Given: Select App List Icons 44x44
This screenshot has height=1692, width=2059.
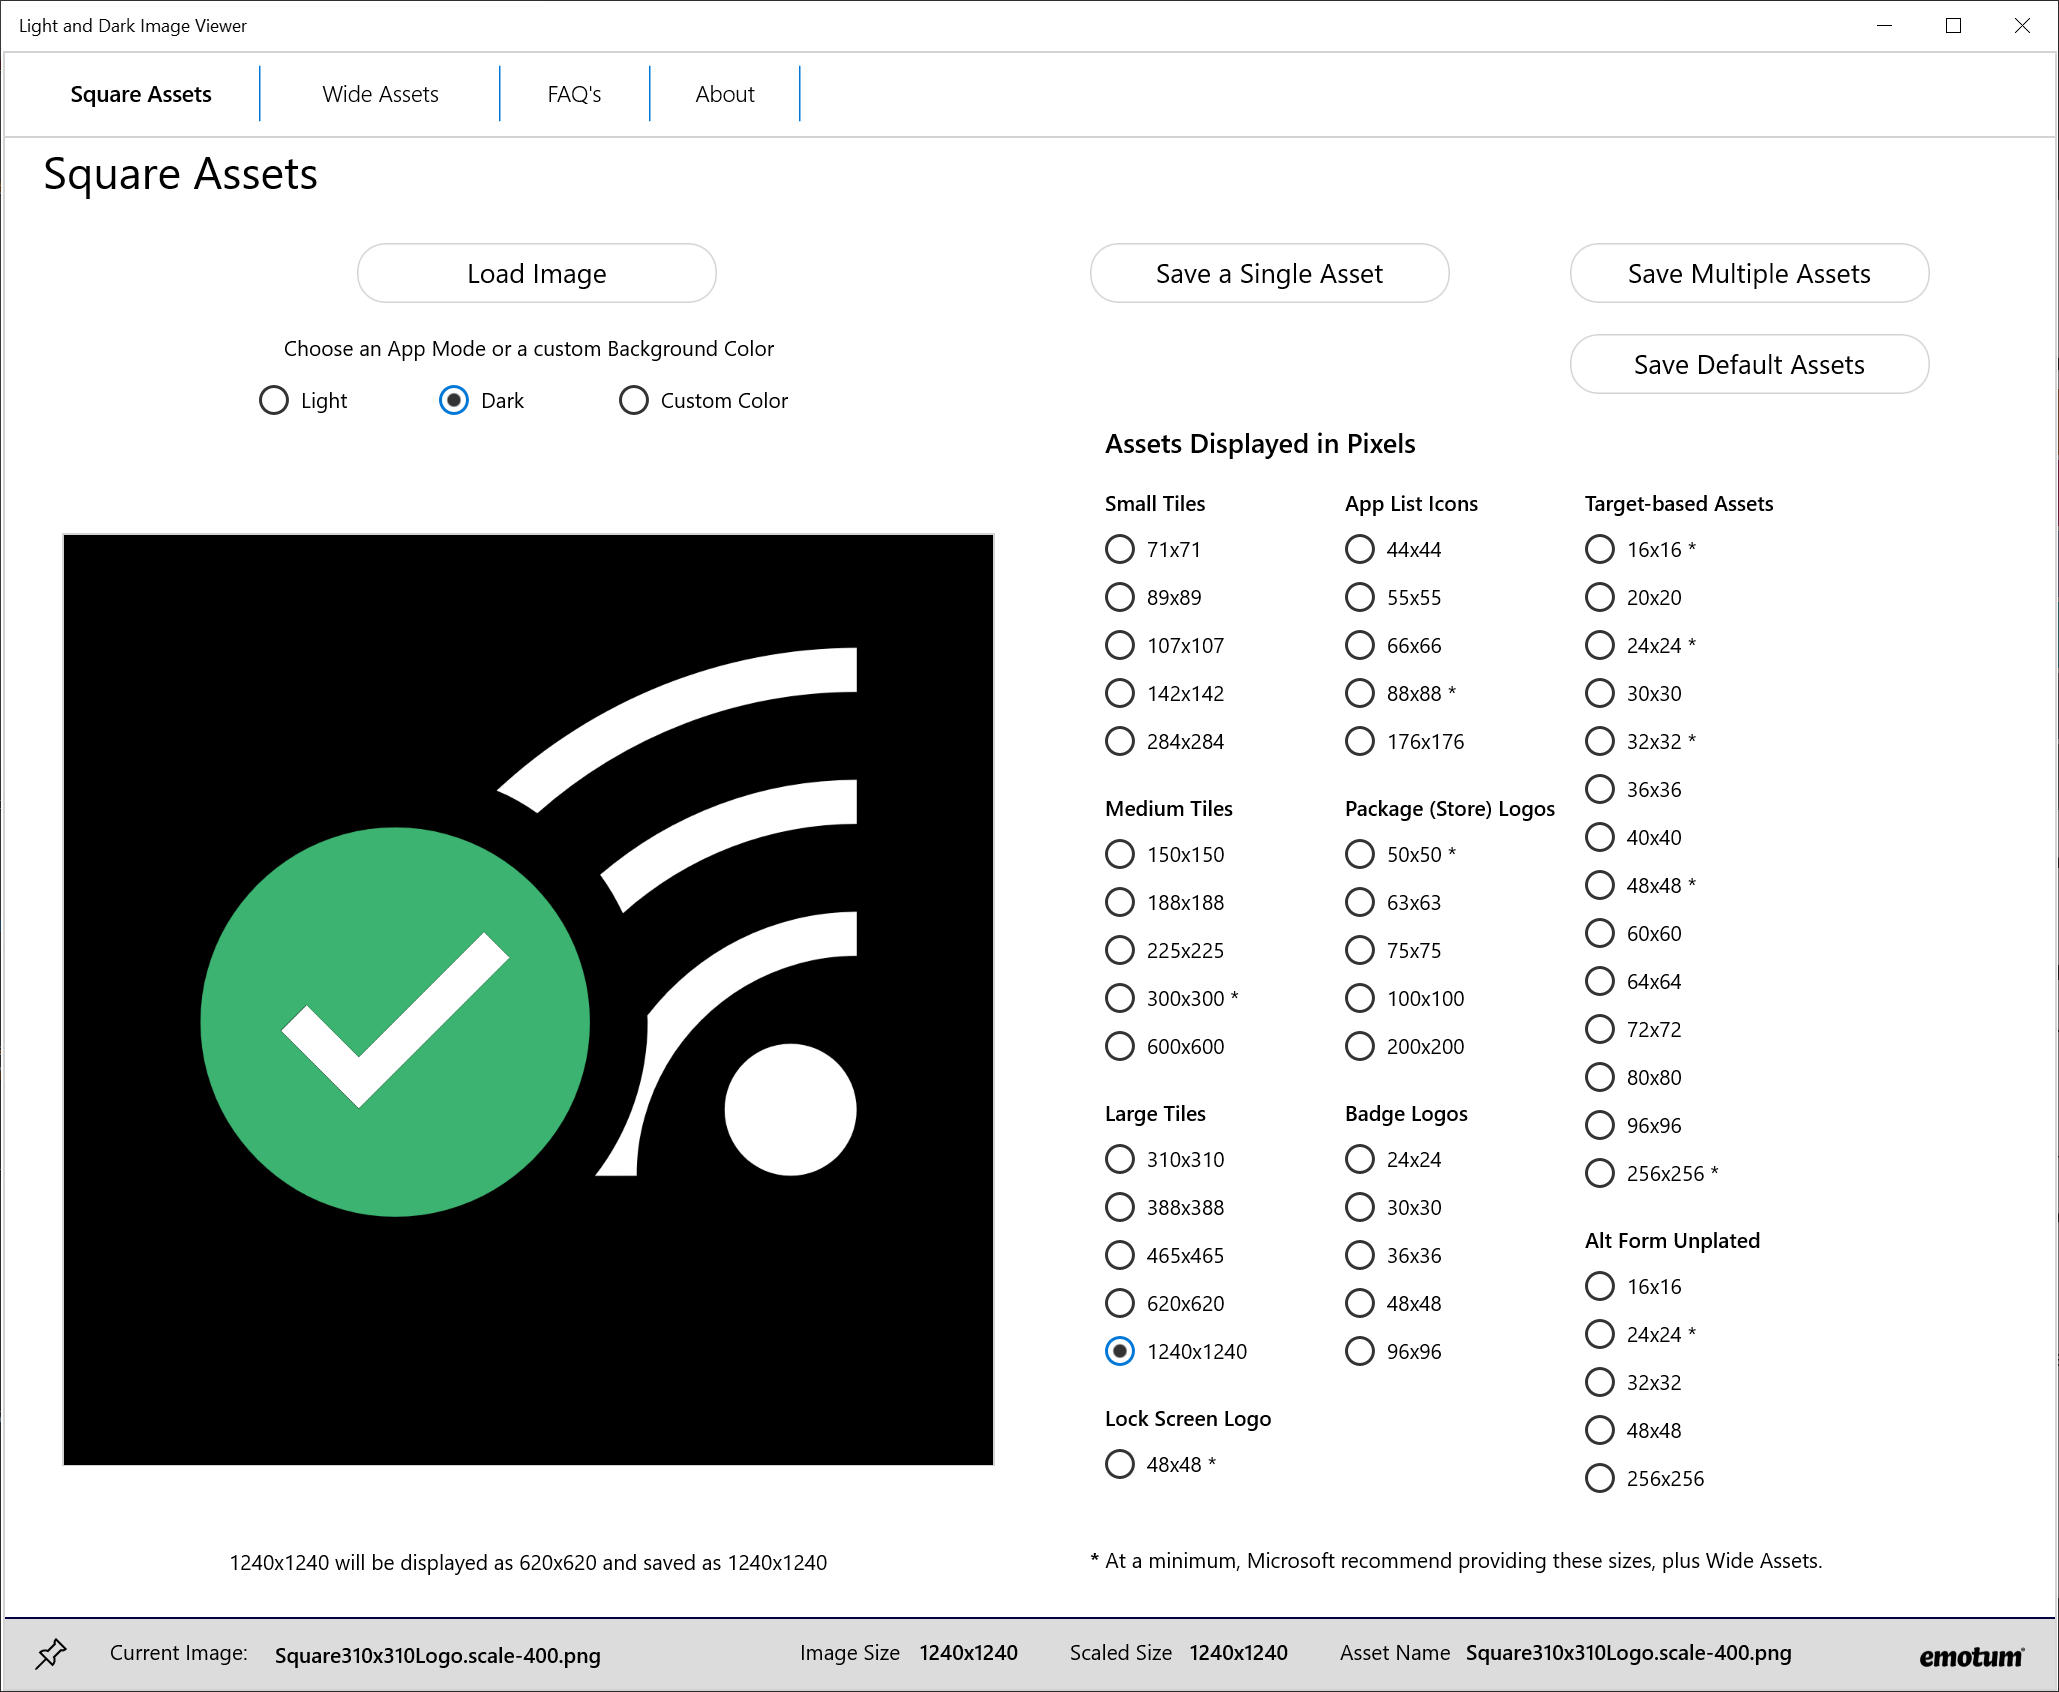Looking at the screenshot, I should [x=1393, y=549].
